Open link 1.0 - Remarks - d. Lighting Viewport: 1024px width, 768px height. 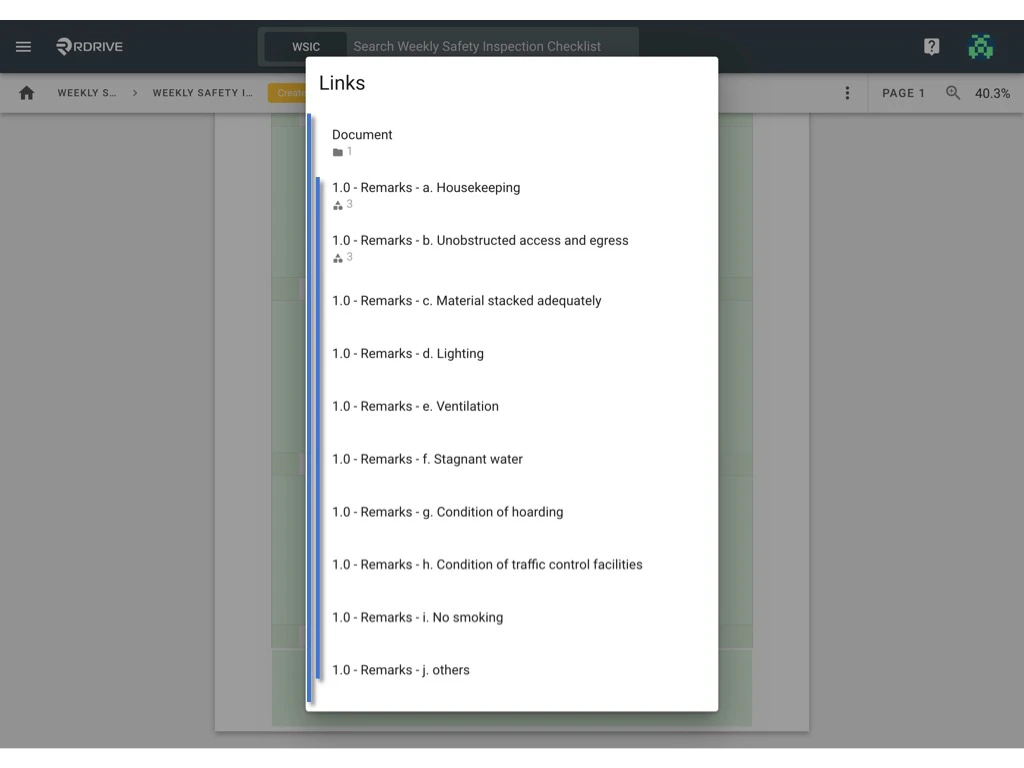pyautogui.click(x=408, y=353)
